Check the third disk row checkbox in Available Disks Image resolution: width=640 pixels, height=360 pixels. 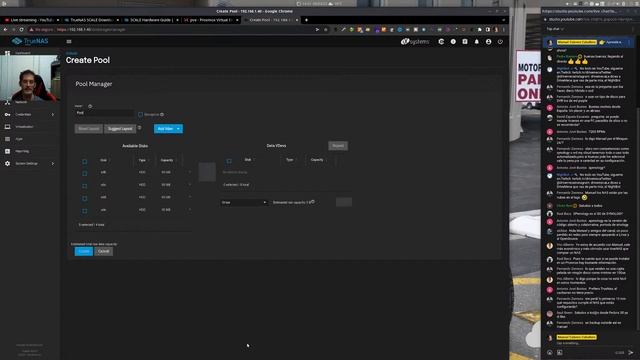[x=84, y=198]
